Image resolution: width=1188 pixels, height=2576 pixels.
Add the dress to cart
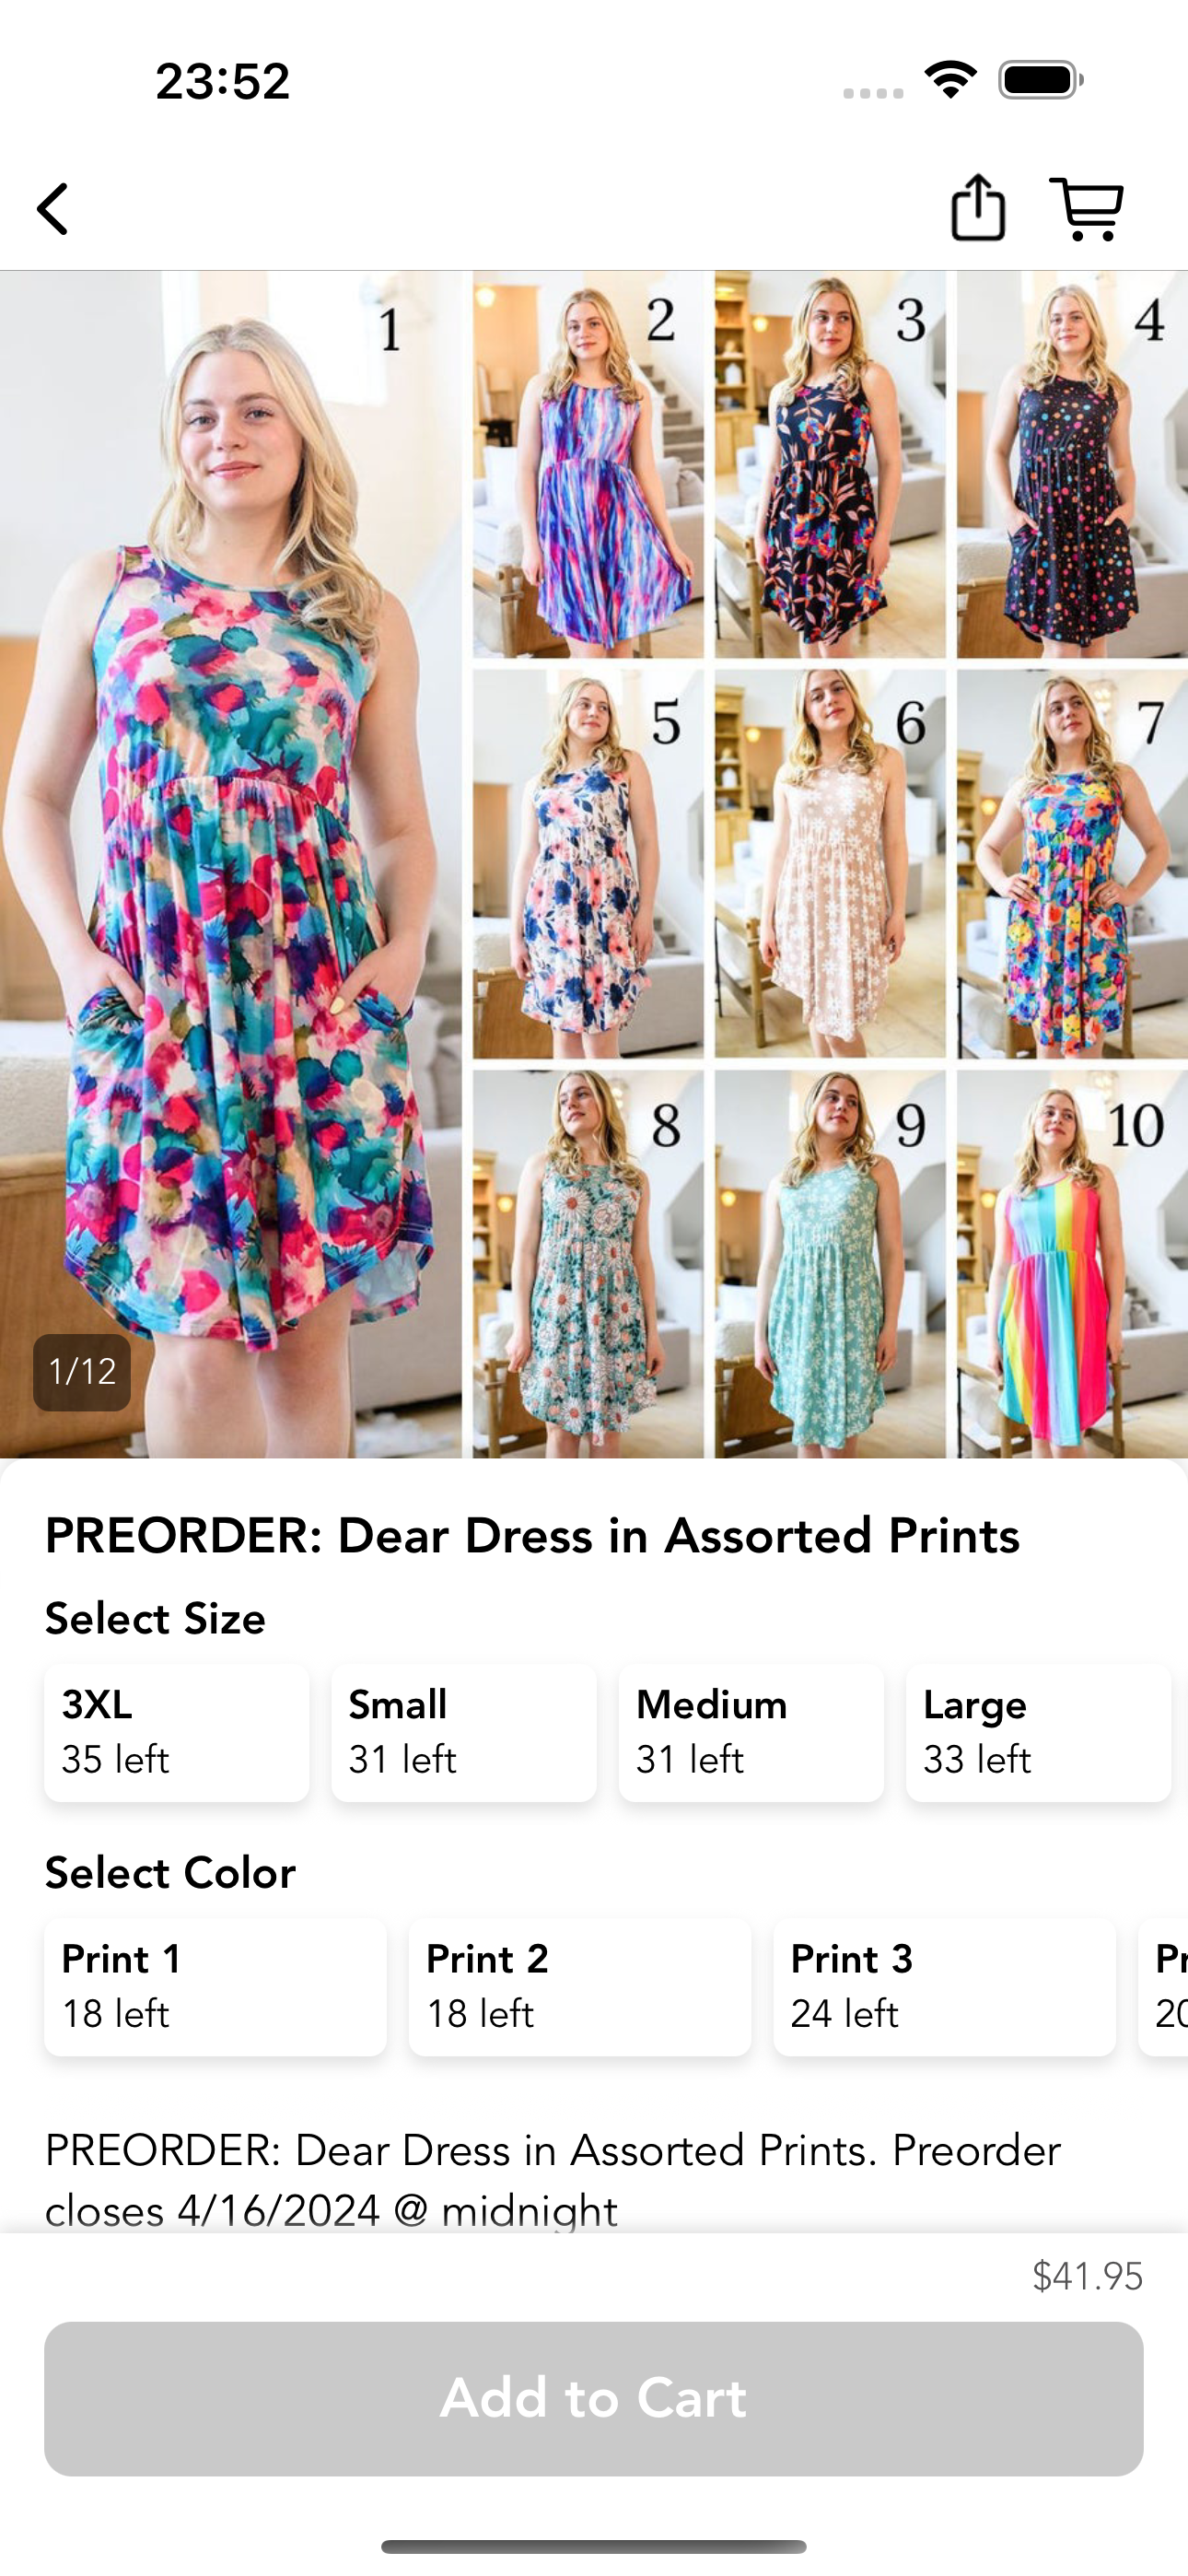tap(594, 2399)
